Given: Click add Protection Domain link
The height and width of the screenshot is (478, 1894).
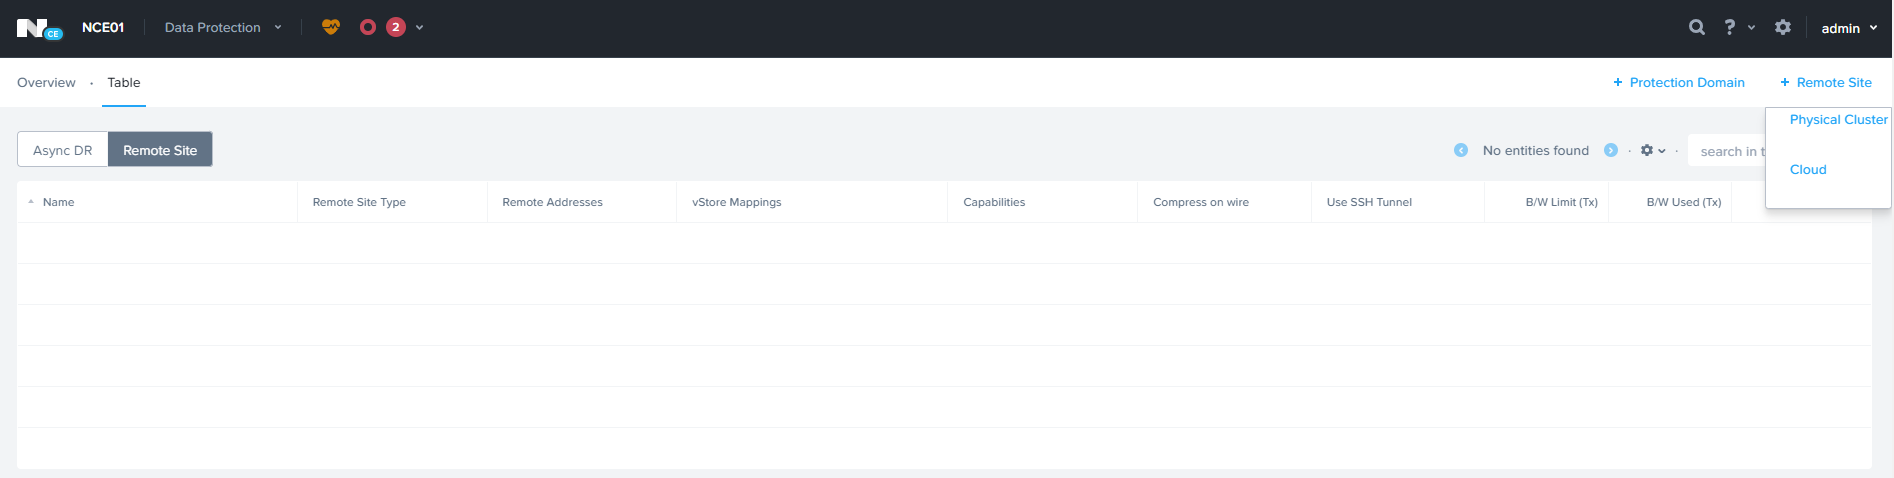Looking at the screenshot, I should (1678, 83).
